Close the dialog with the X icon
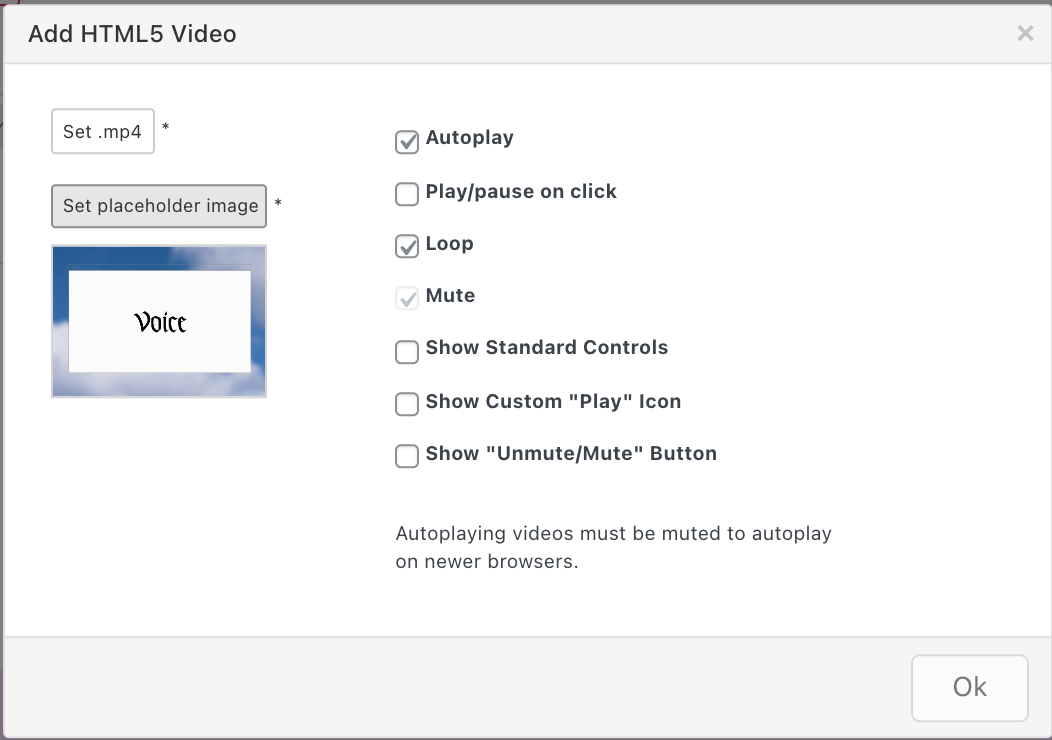1052x740 pixels. tap(1025, 34)
